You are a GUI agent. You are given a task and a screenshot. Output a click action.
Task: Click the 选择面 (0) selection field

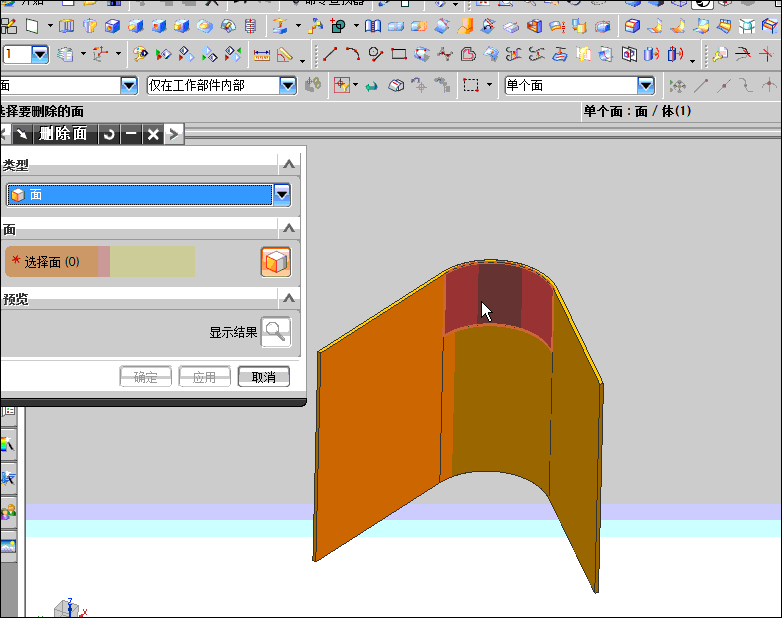click(x=100, y=262)
